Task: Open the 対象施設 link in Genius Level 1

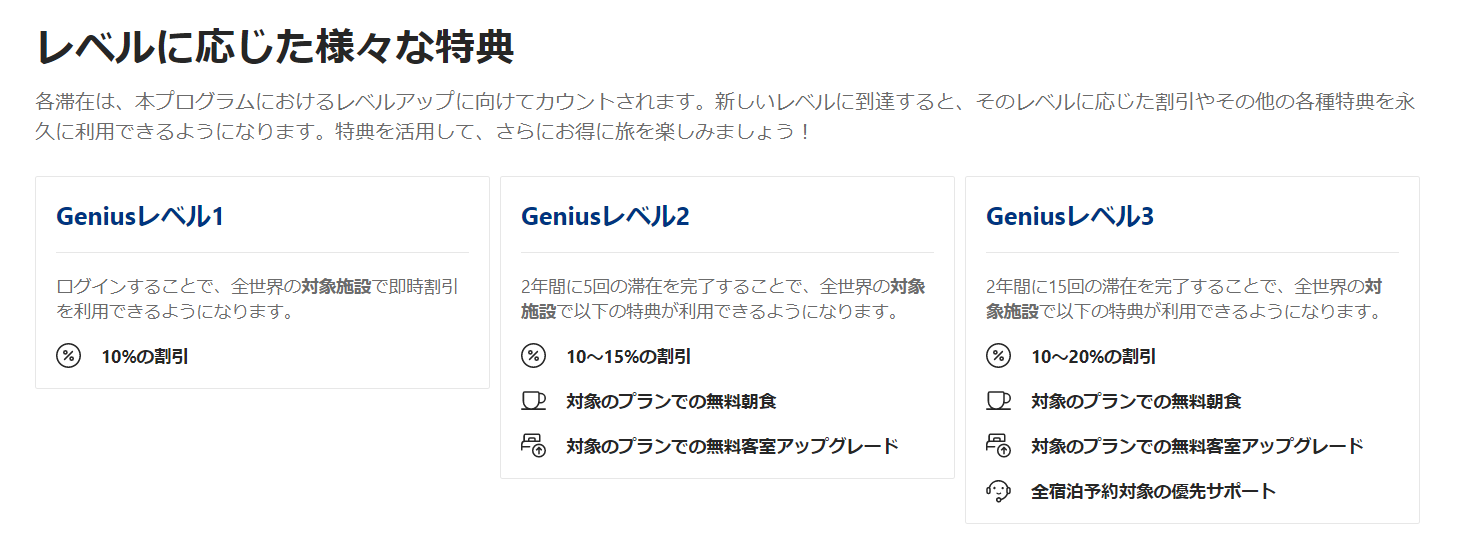Action: (336, 287)
